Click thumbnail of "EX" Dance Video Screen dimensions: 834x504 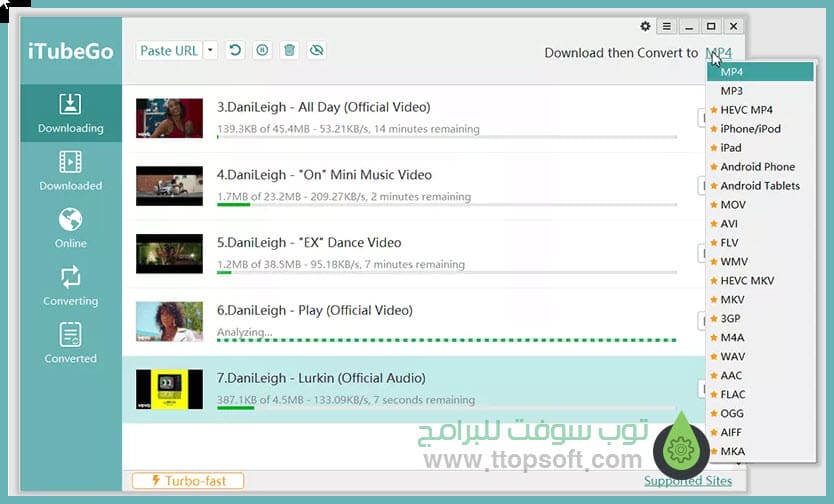point(169,254)
